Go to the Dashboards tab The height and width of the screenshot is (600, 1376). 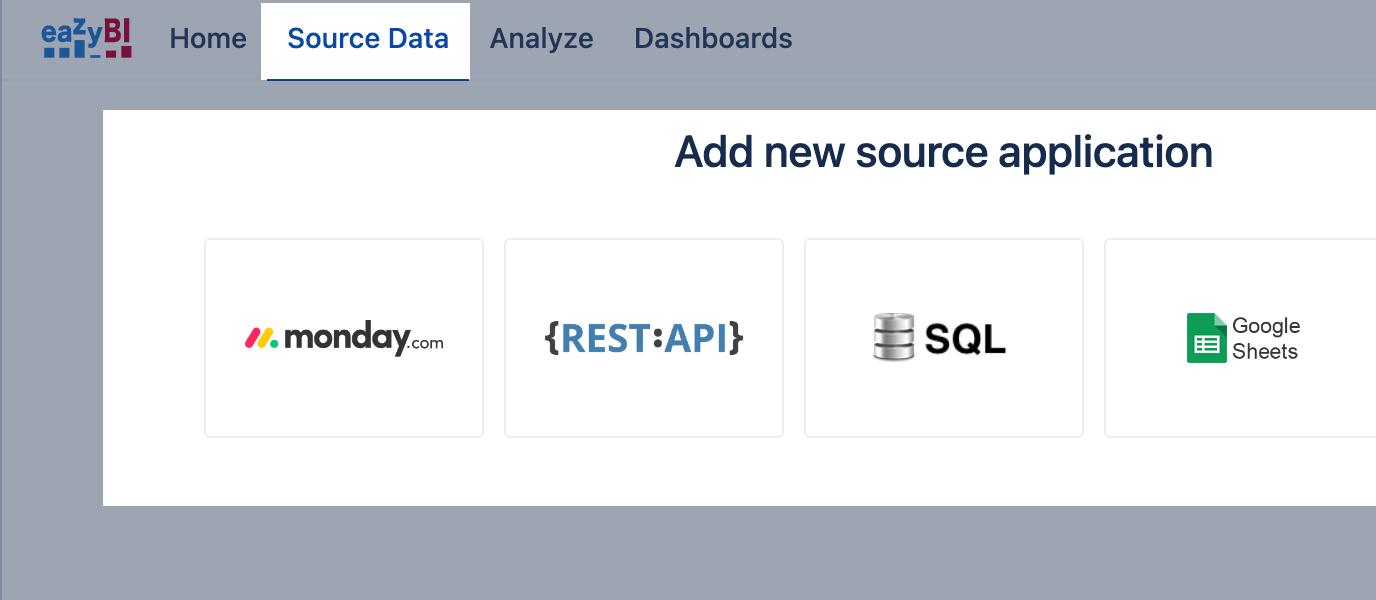click(713, 39)
